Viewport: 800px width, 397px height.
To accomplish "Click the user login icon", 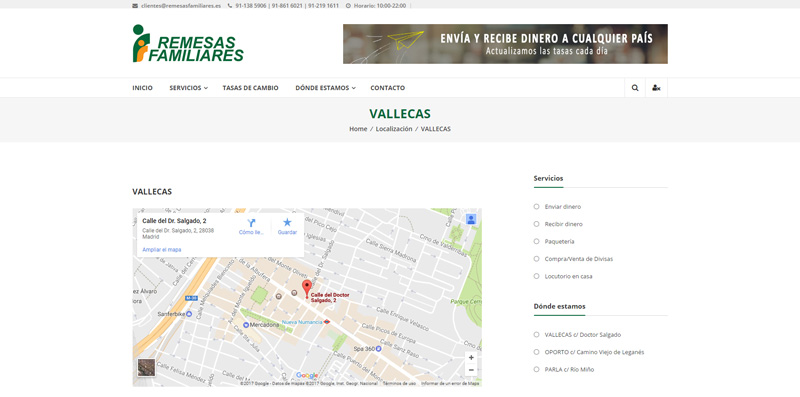I will [656, 88].
